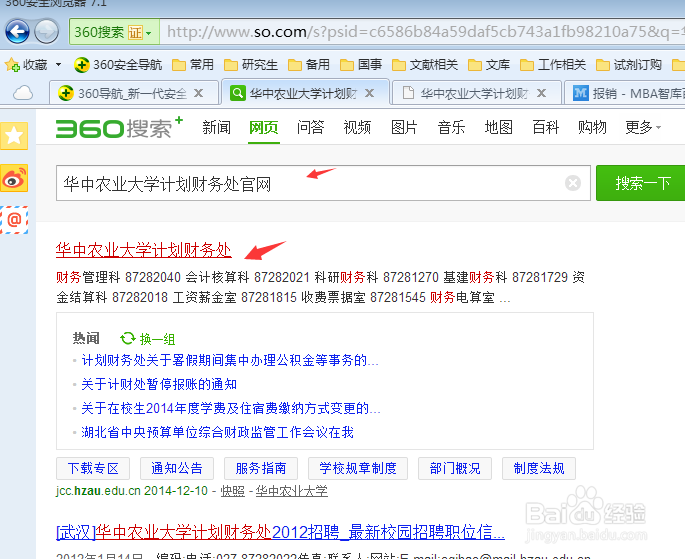
Task: Open the 文献相关 bookmark folder
Action: (425, 65)
